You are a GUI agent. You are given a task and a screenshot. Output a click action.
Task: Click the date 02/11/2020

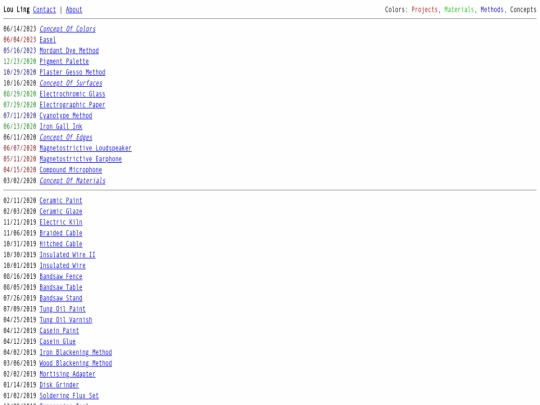[20, 200]
